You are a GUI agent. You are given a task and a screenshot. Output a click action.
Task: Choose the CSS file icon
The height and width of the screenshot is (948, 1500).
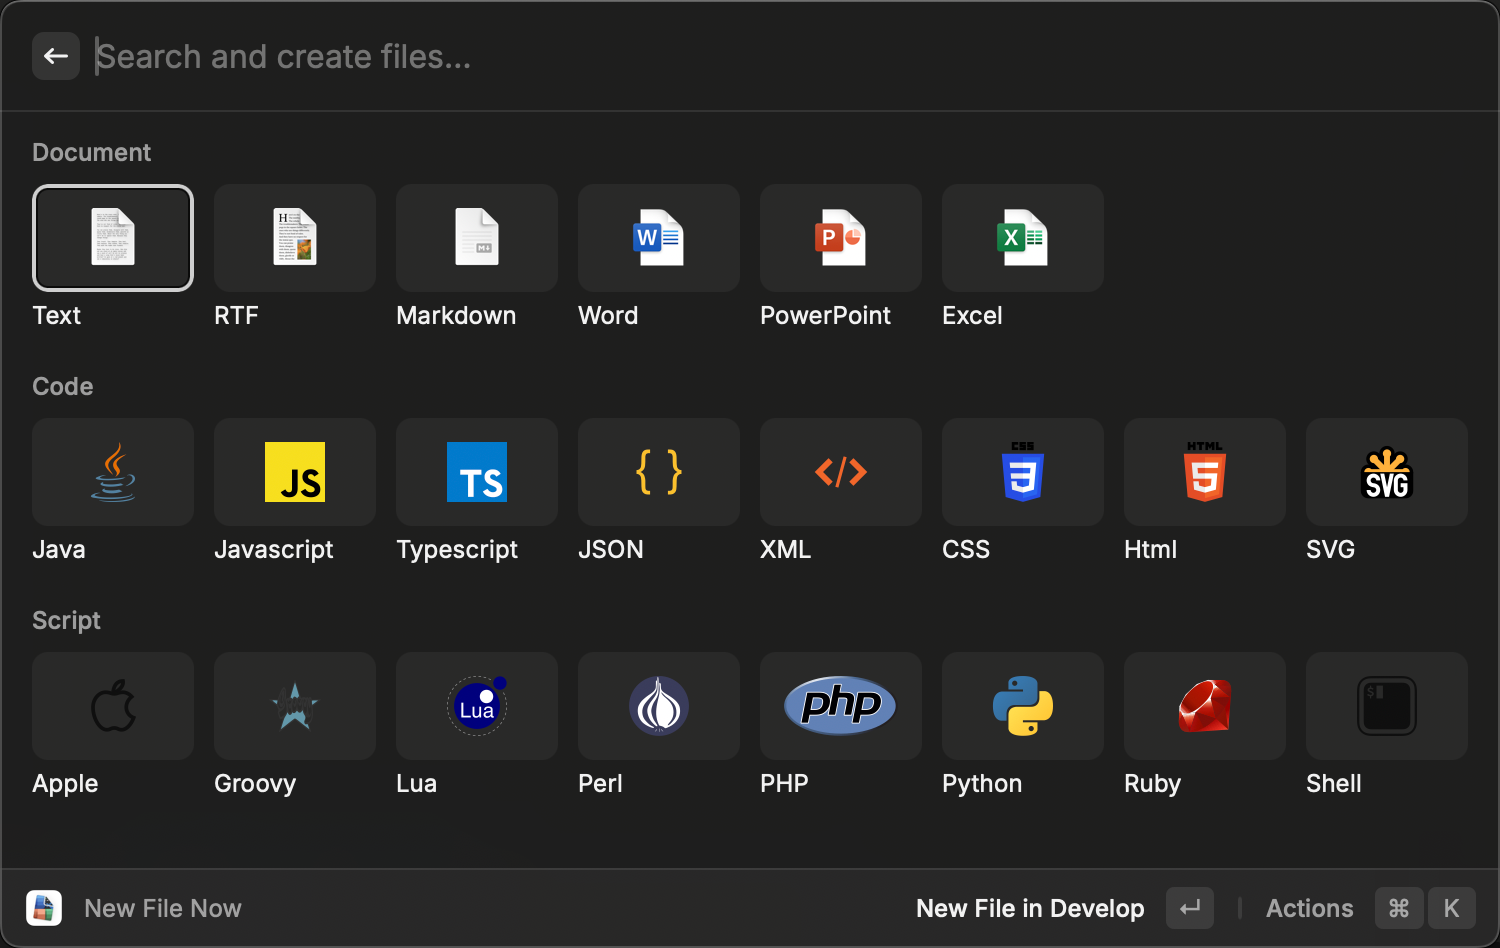tap(1023, 472)
